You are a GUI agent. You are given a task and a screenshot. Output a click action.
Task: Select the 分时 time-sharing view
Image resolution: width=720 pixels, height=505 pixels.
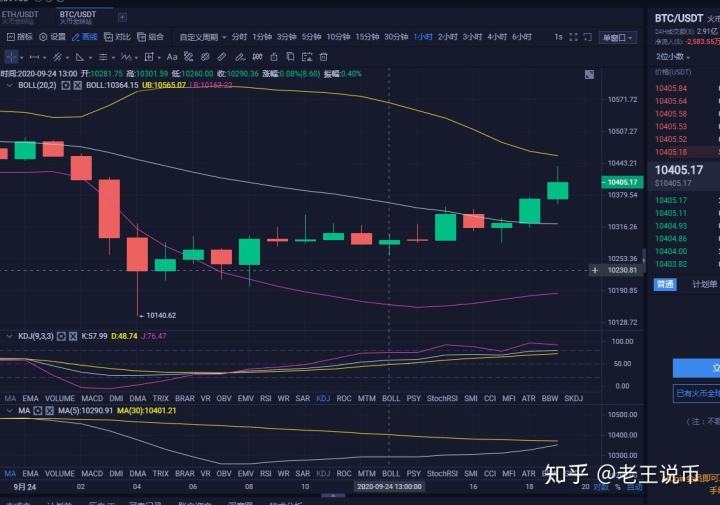click(x=239, y=37)
